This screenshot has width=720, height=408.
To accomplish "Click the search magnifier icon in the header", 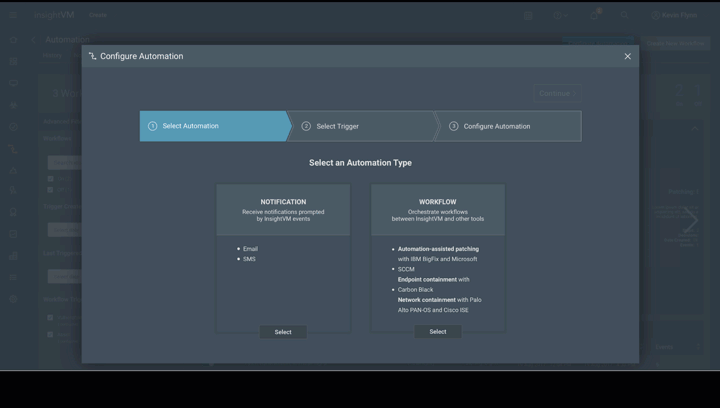I will click(624, 15).
